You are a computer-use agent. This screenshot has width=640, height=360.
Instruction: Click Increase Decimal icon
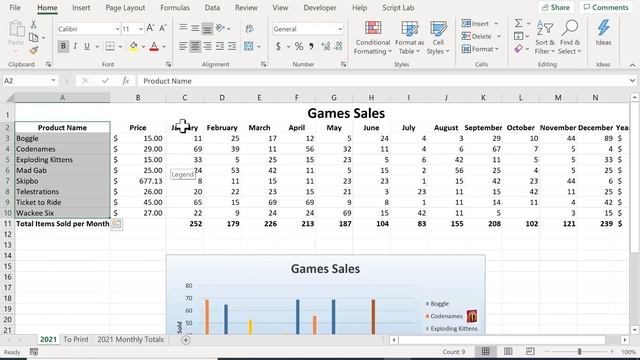[325, 46]
